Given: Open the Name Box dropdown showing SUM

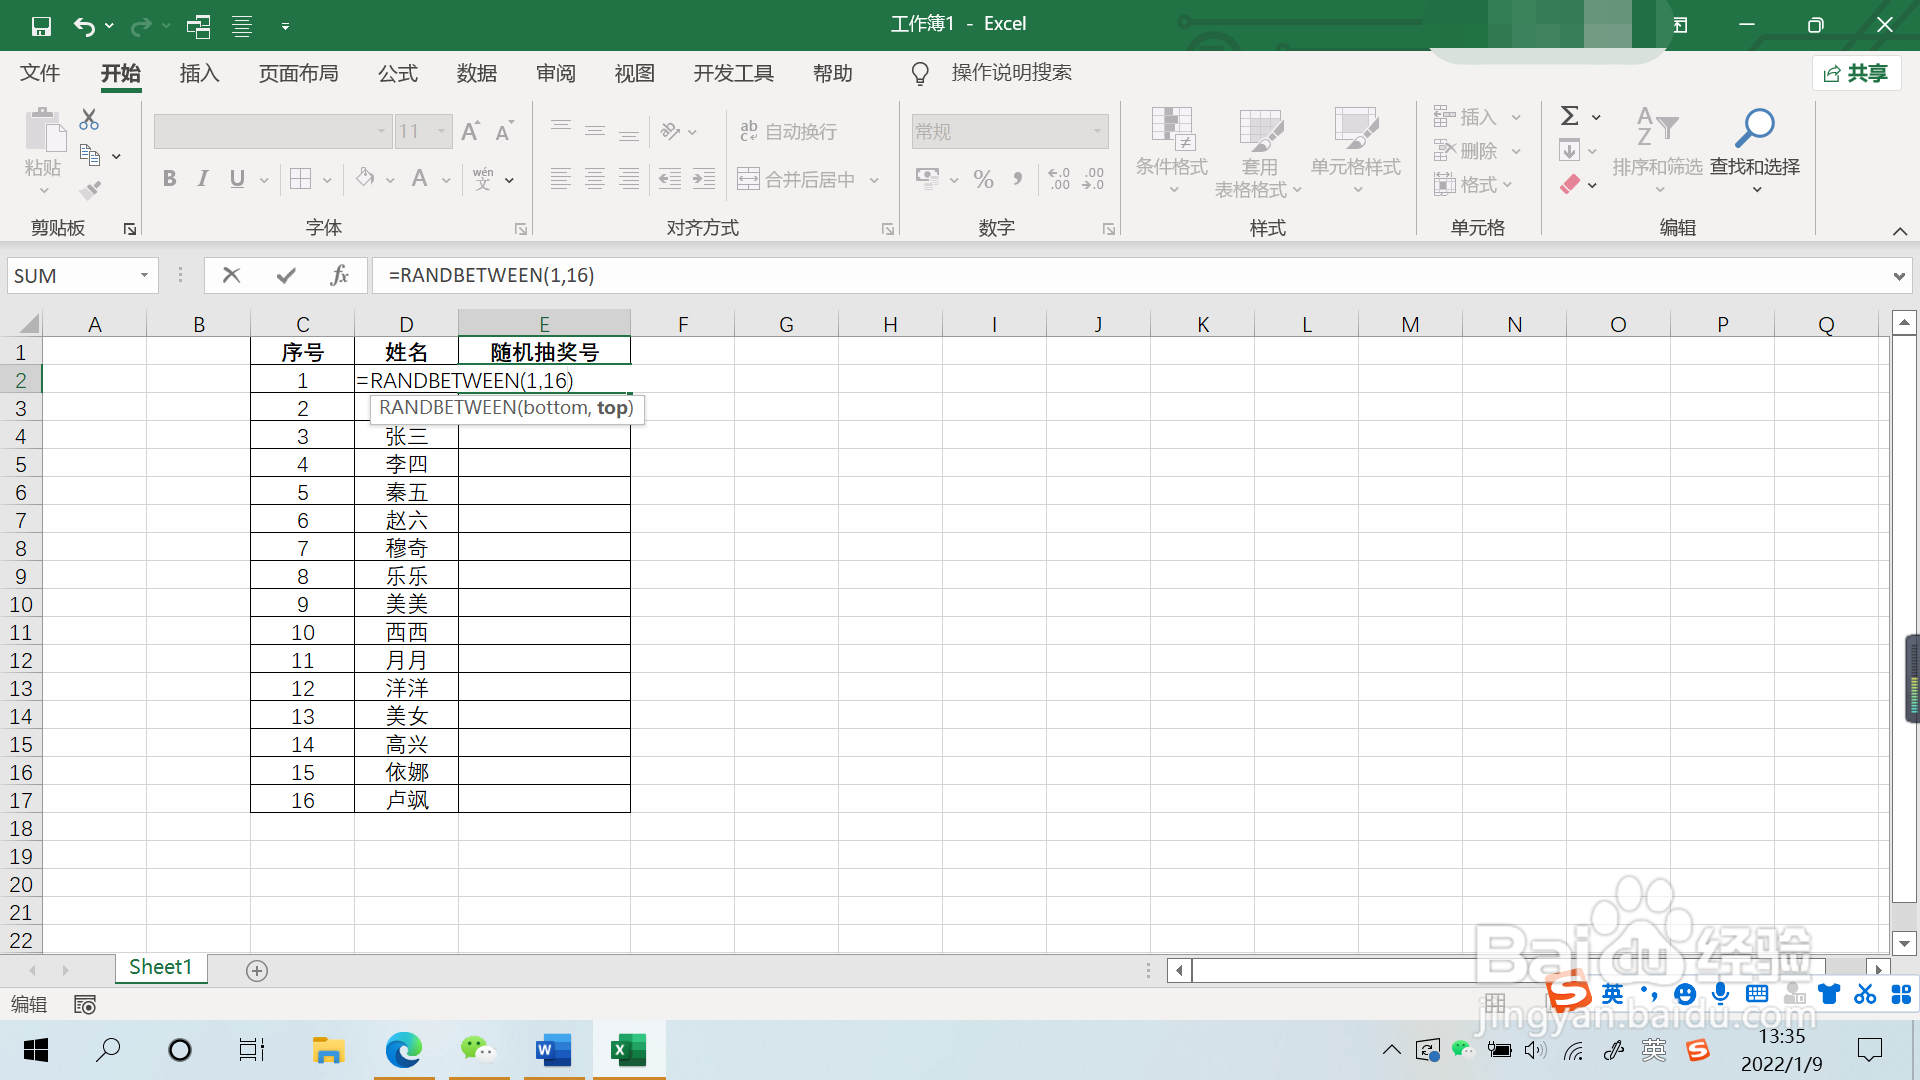Looking at the screenshot, I should pyautogui.click(x=144, y=275).
